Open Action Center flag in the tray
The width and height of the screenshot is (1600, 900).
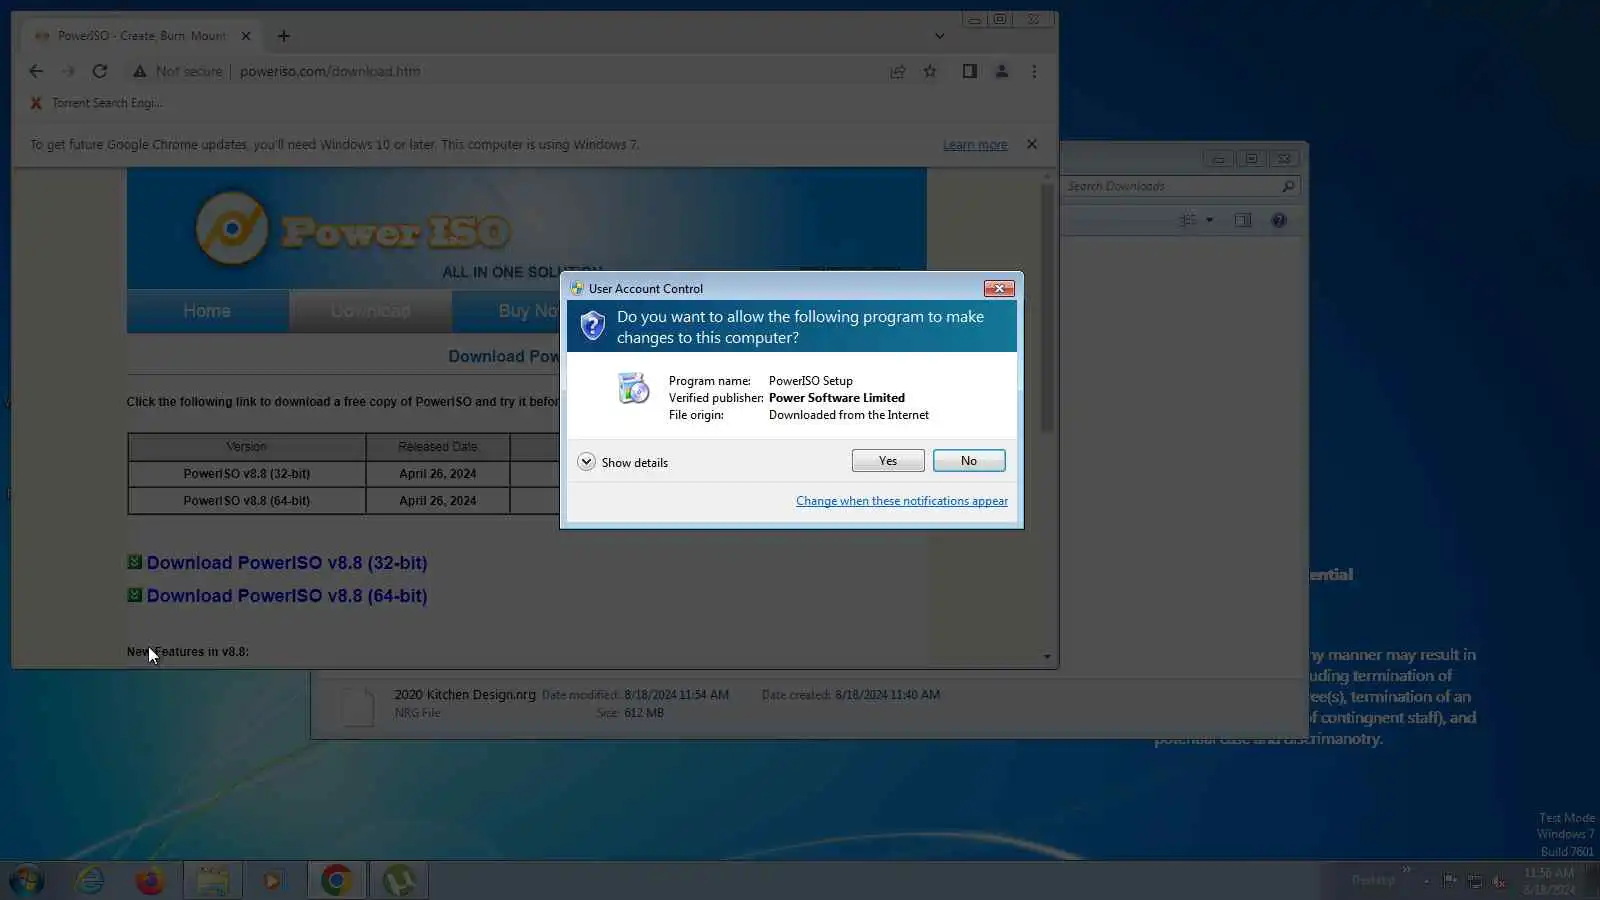pyautogui.click(x=1450, y=881)
